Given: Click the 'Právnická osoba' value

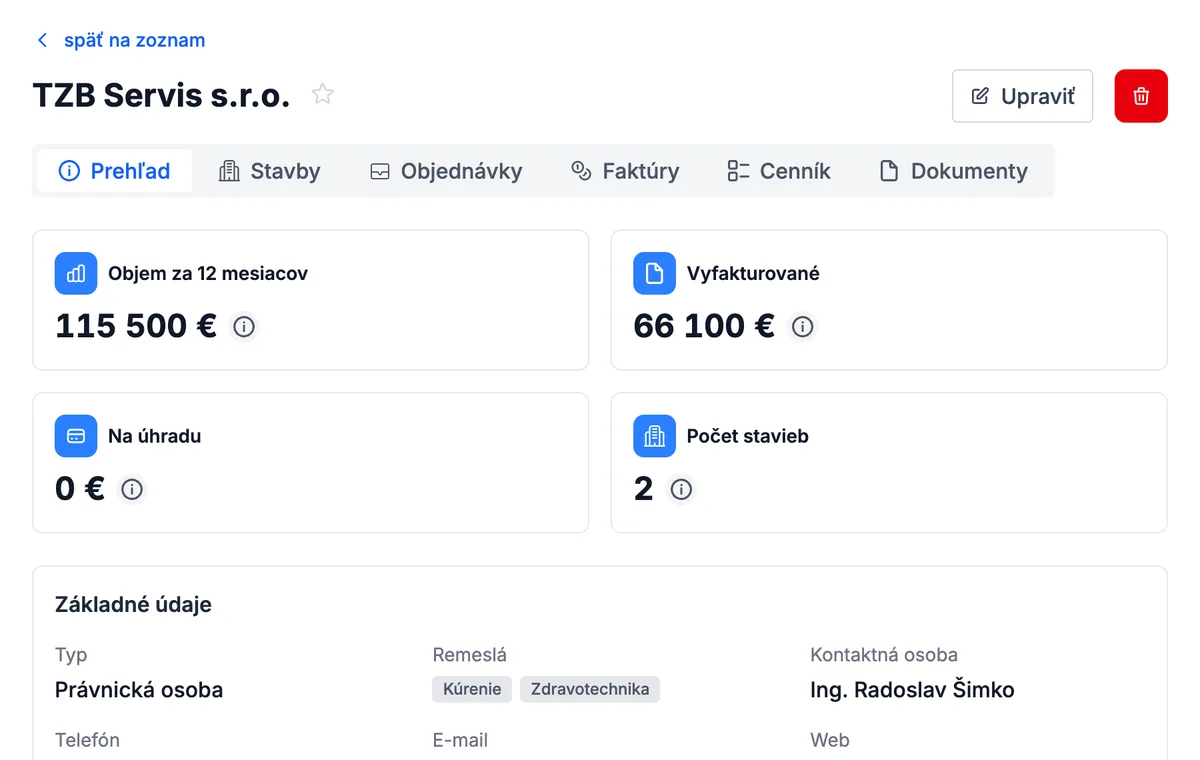Looking at the screenshot, I should [x=139, y=690].
